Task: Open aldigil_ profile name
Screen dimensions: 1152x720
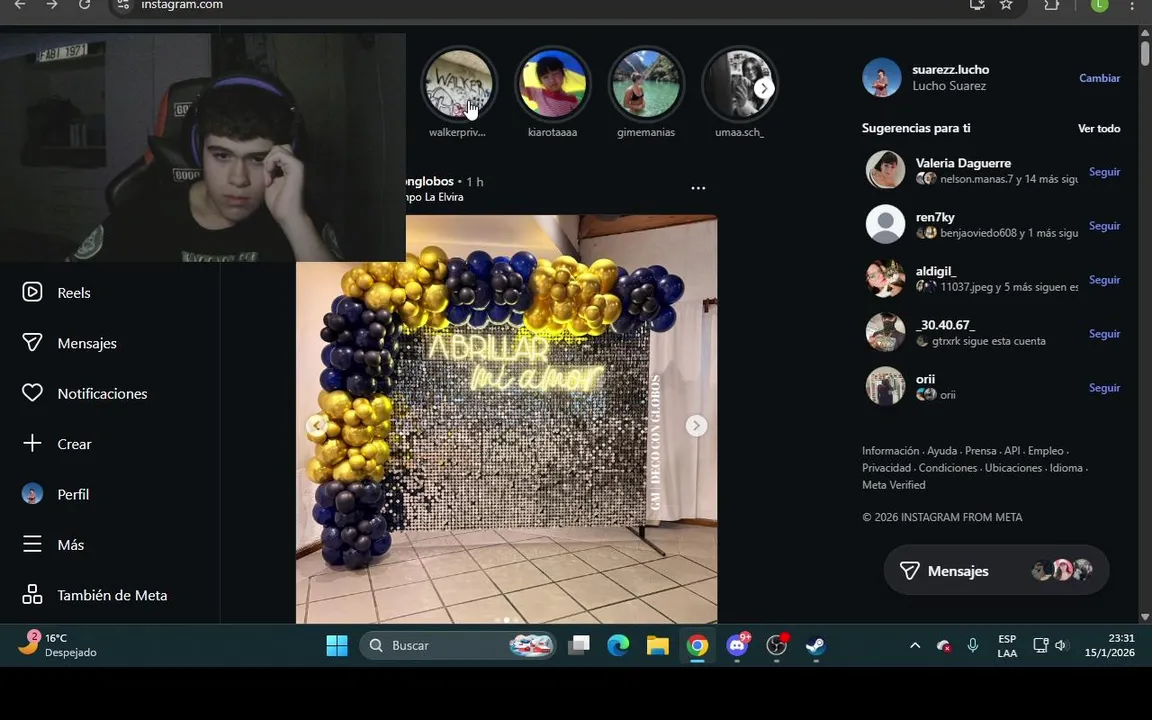Action: coord(935,271)
